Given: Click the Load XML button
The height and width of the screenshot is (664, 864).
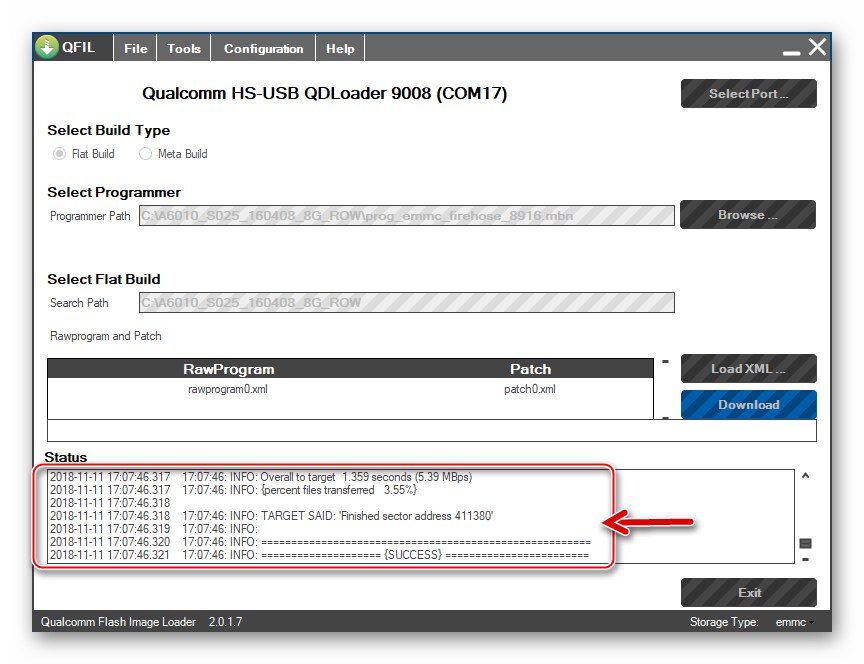Looking at the screenshot, I should tap(748, 369).
